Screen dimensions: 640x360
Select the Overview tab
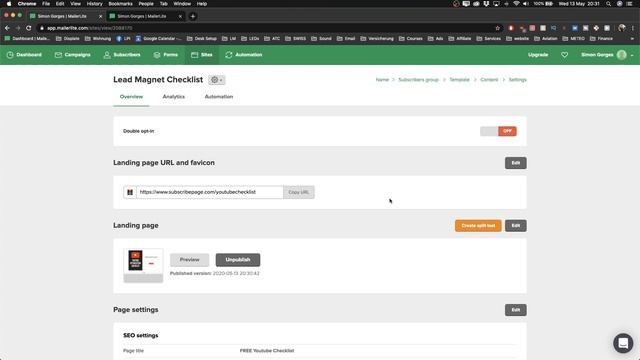pyautogui.click(x=131, y=97)
